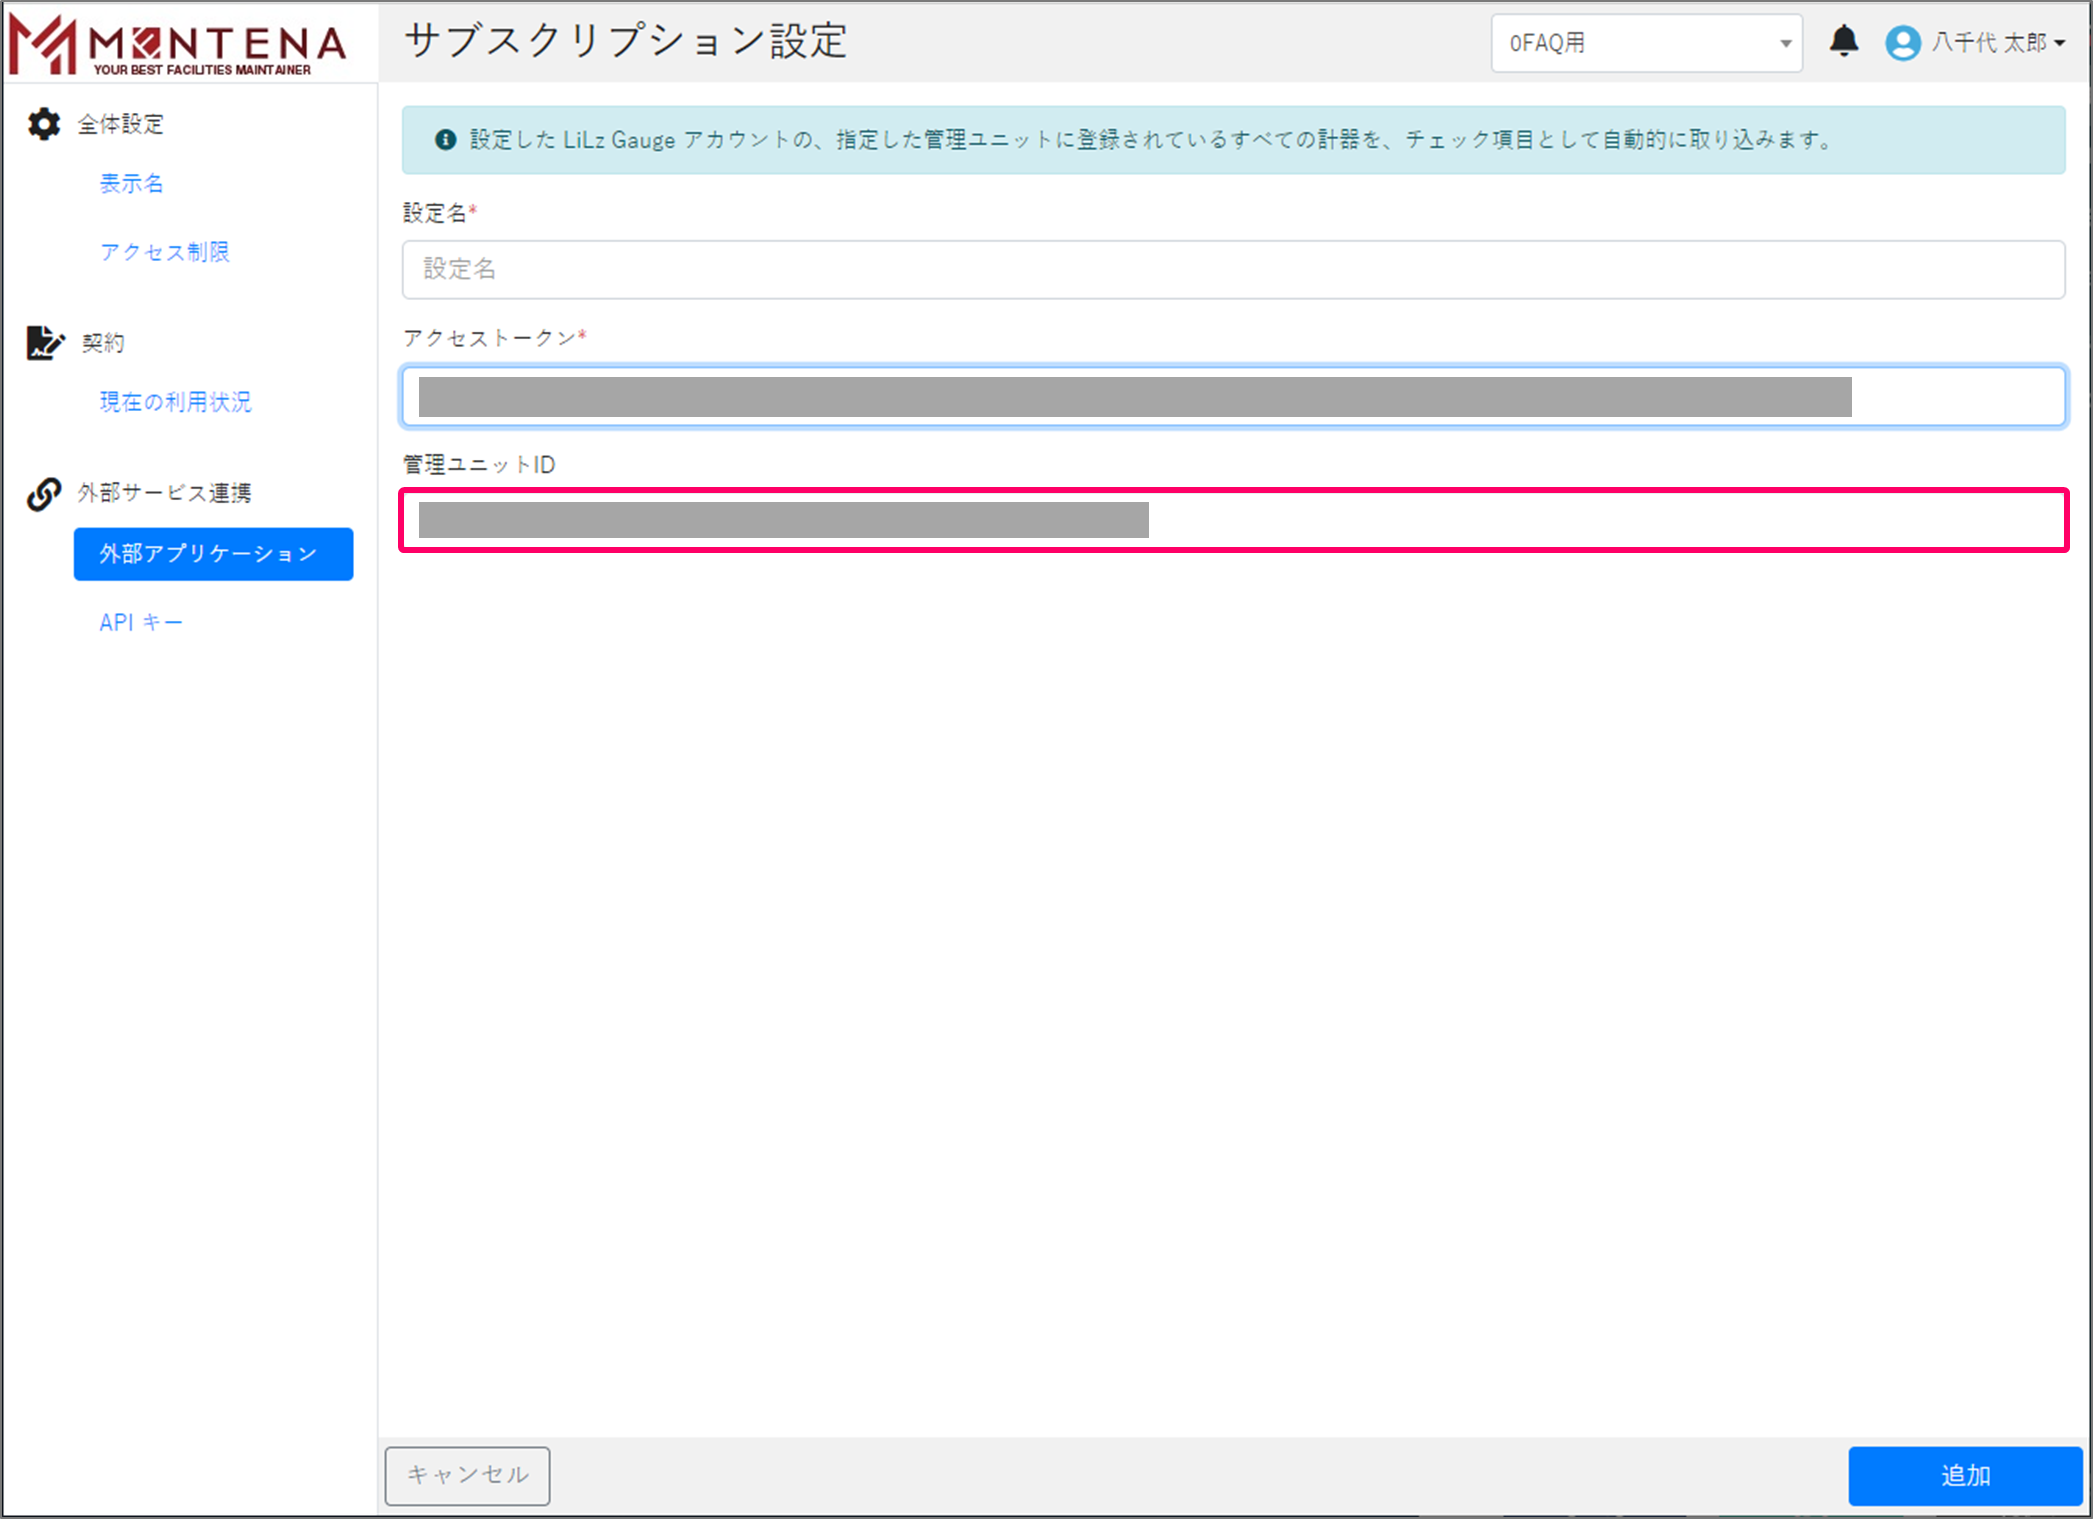
Task: Open the API キー page
Action: [141, 622]
